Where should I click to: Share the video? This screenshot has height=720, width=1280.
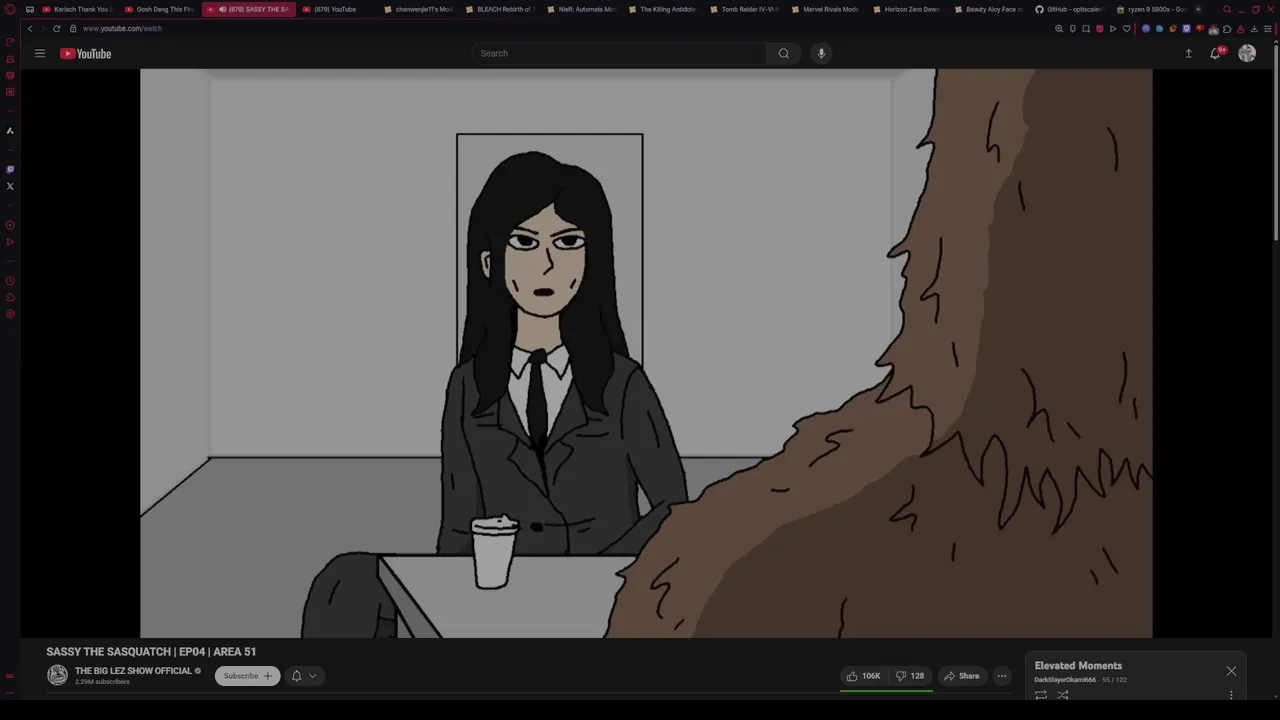coord(961,676)
